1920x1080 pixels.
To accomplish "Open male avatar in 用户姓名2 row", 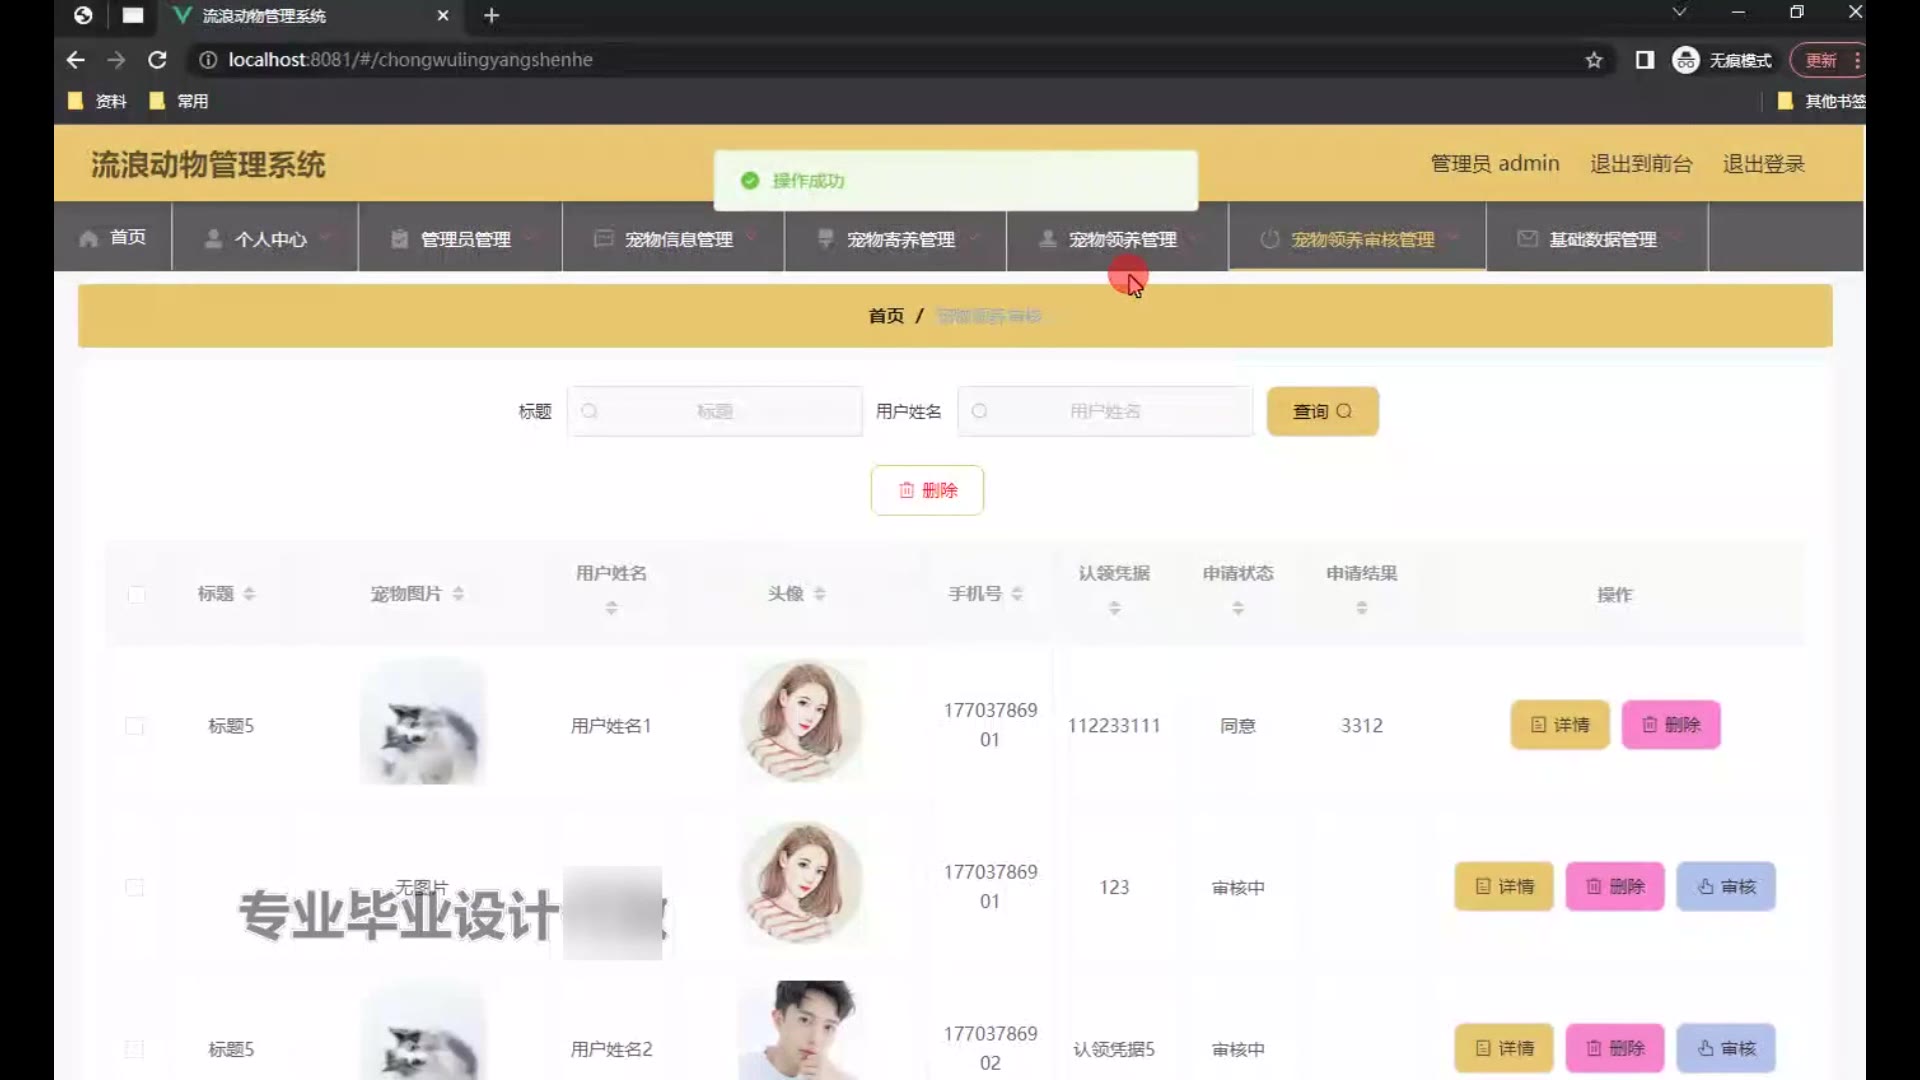I will coord(800,1031).
